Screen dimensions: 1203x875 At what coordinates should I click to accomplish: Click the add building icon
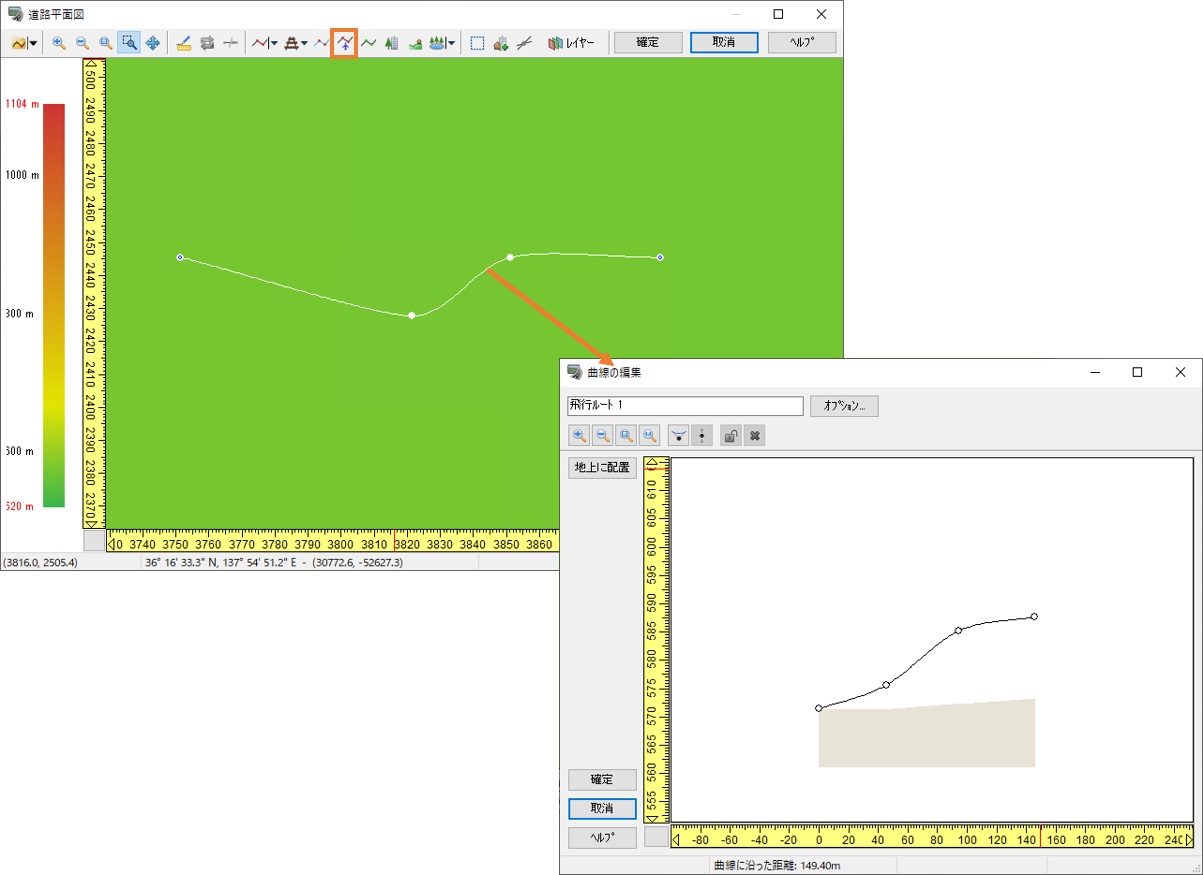pyautogui.click(x=501, y=43)
